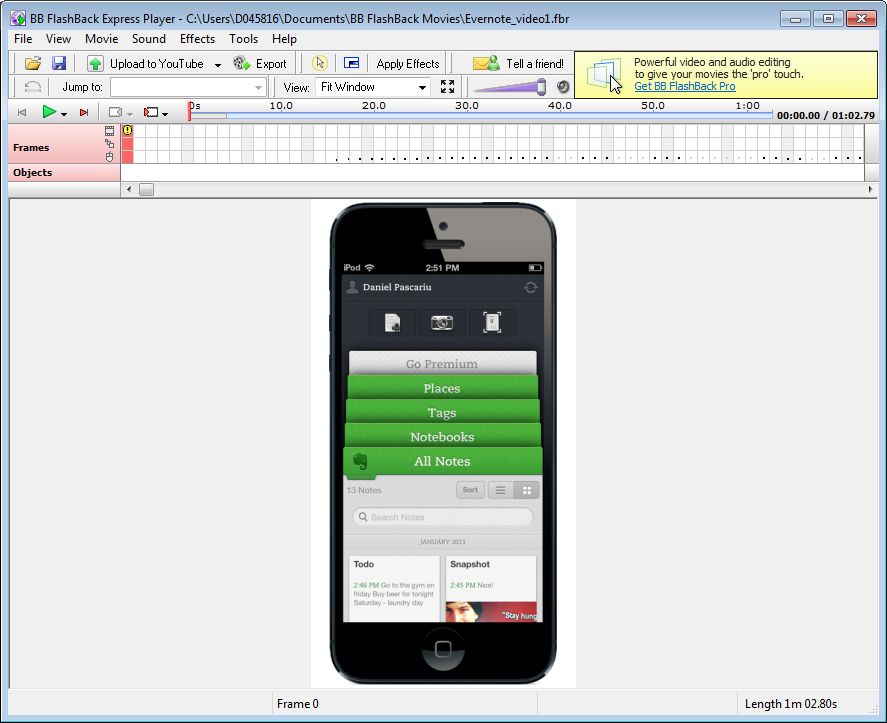Select the Frames track label
Viewport: 887px width, 723px height.
(x=31, y=147)
